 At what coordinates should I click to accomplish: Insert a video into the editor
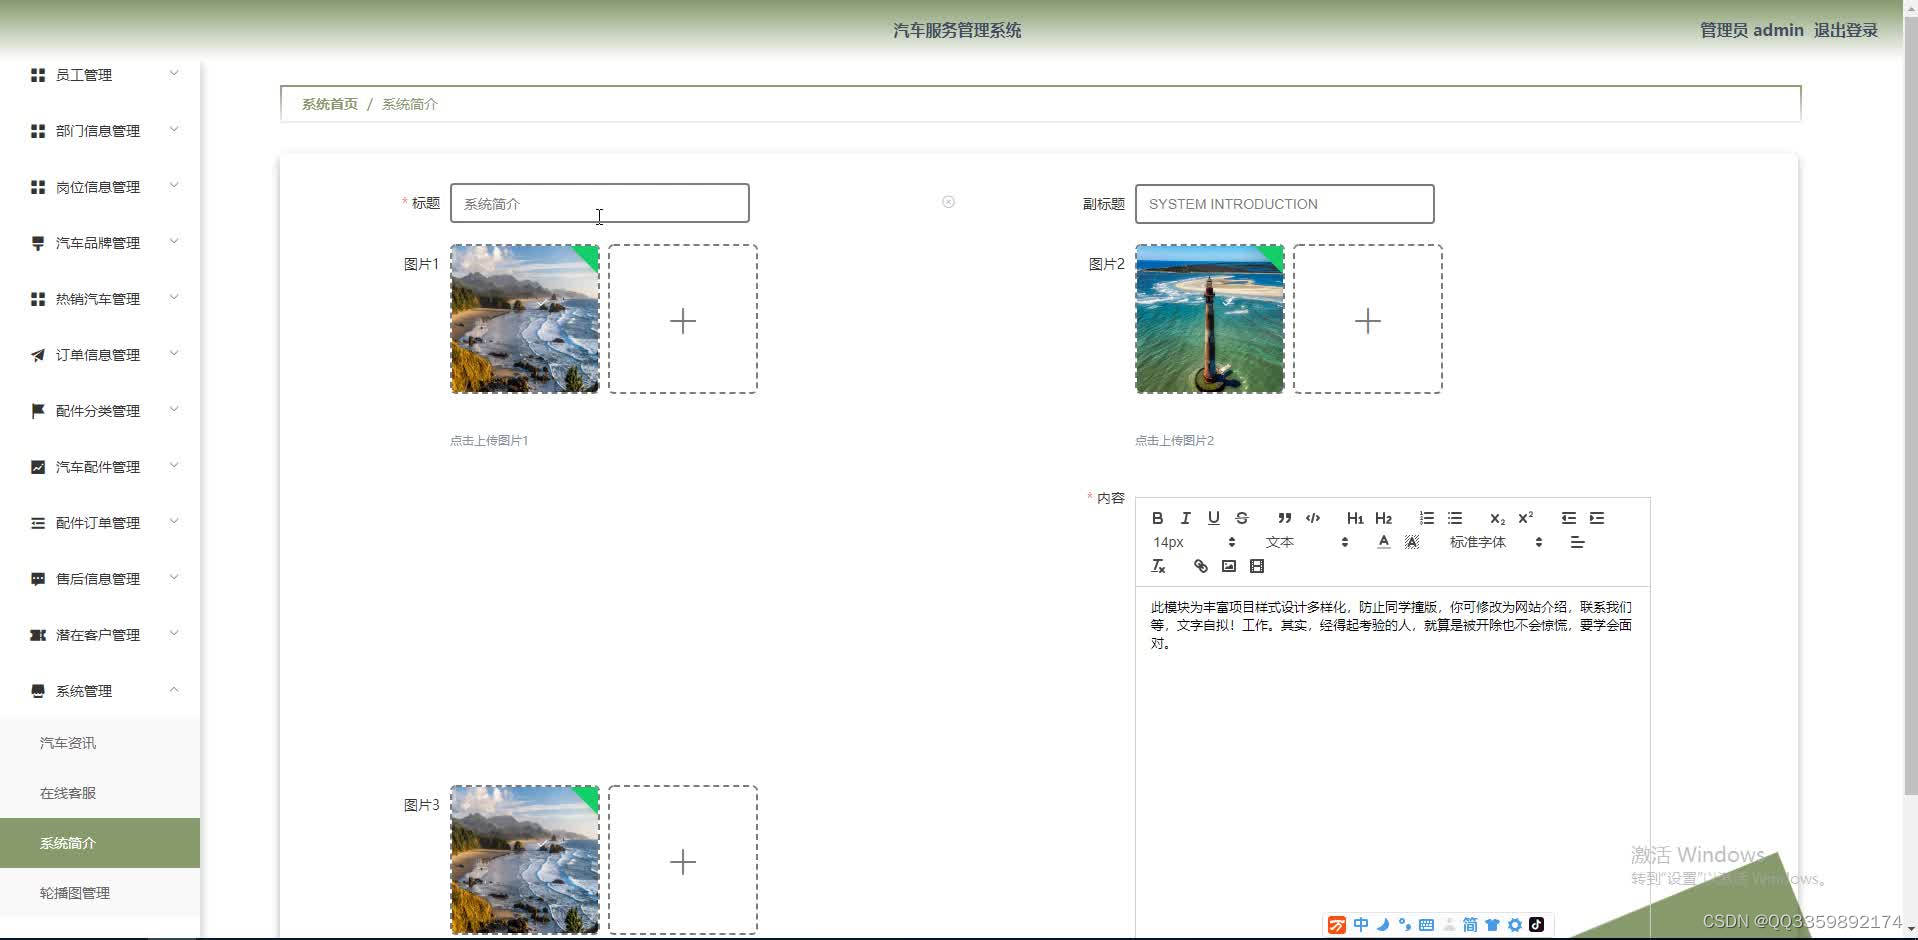pos(1256,566)
